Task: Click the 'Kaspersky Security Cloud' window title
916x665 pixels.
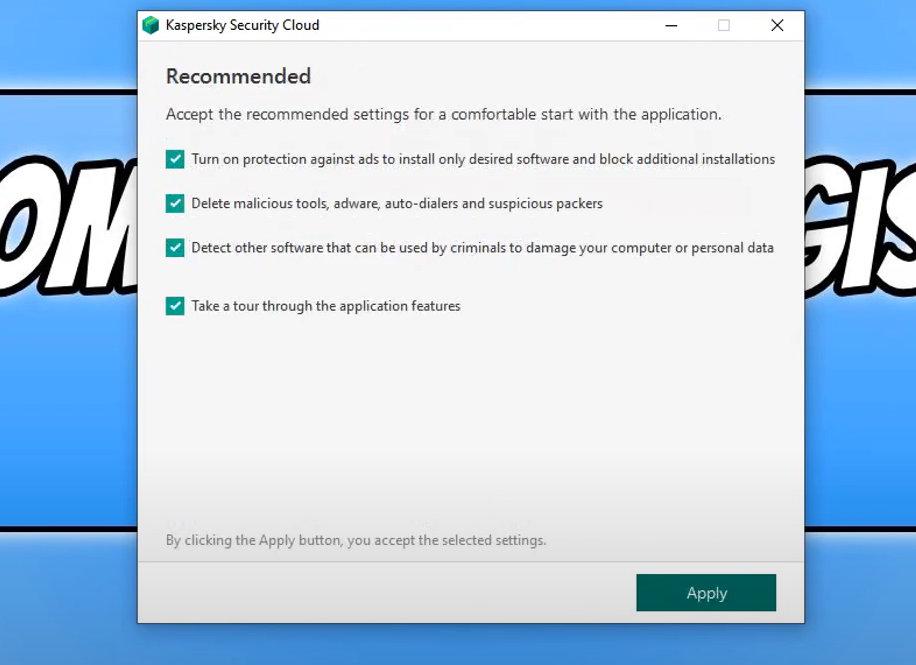Action: tap(242, 25)
